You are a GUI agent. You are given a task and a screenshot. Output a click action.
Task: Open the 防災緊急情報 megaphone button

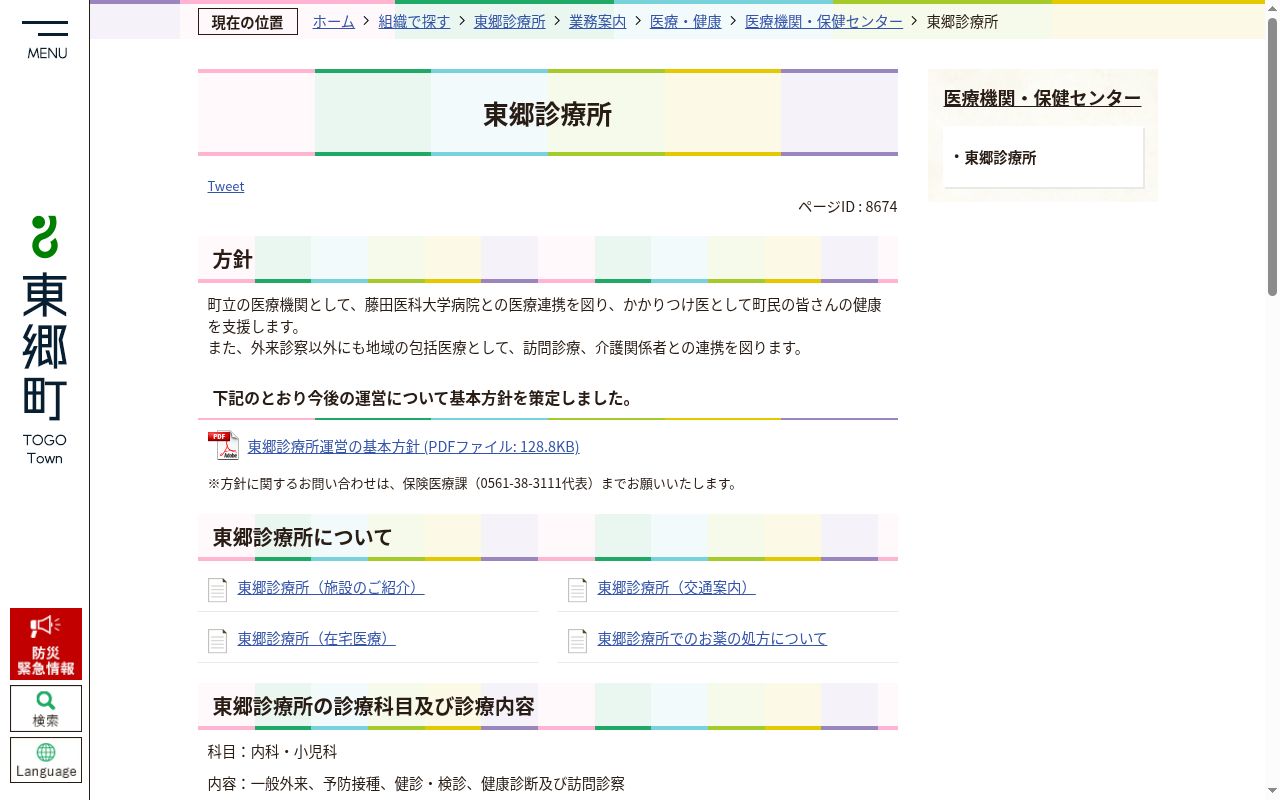(46, 644)
